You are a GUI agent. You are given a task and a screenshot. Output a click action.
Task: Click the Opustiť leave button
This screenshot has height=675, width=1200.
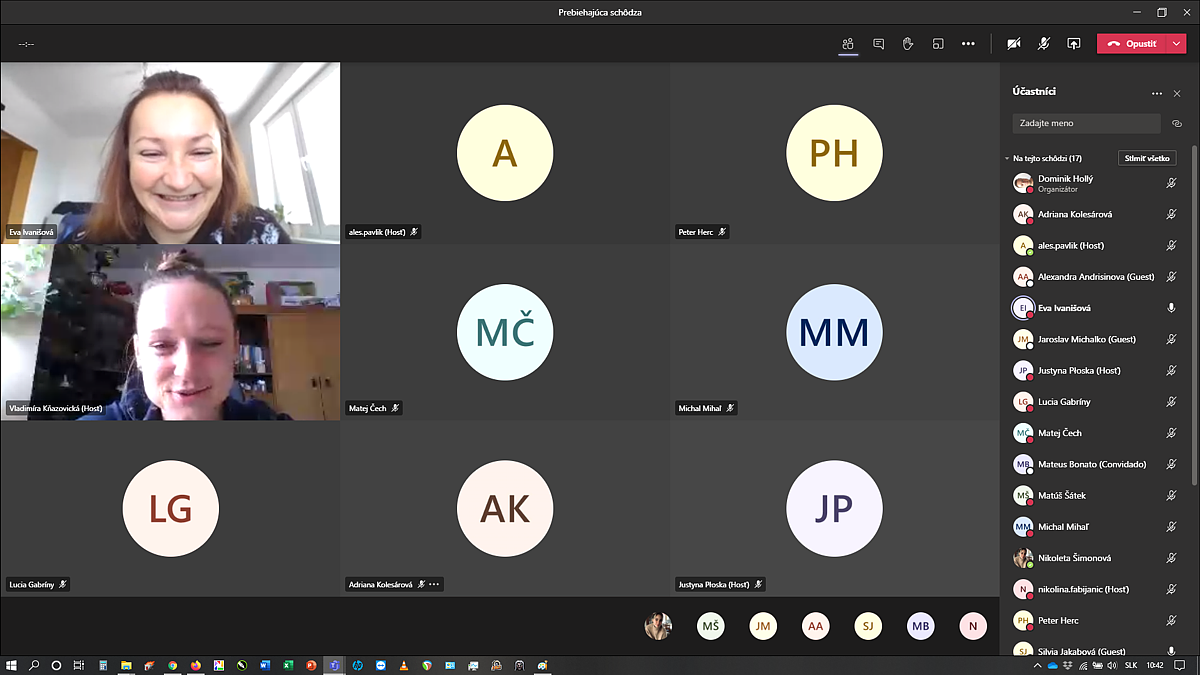[1132, 44]
